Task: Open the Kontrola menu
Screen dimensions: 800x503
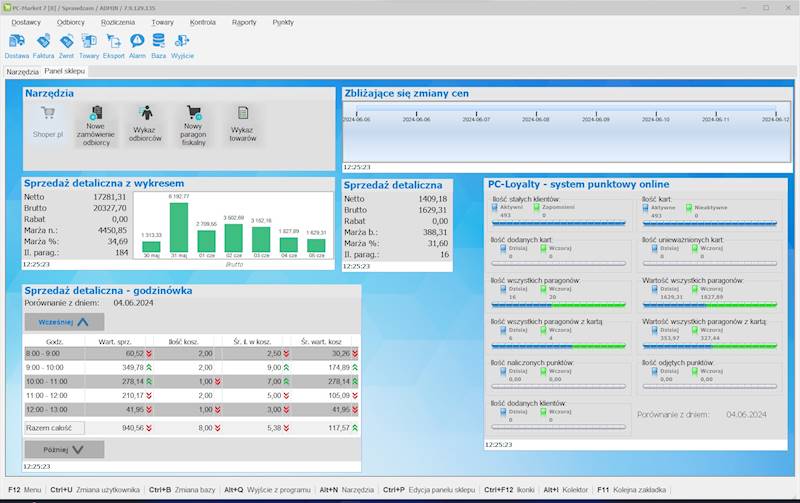Action: (202, 21)
